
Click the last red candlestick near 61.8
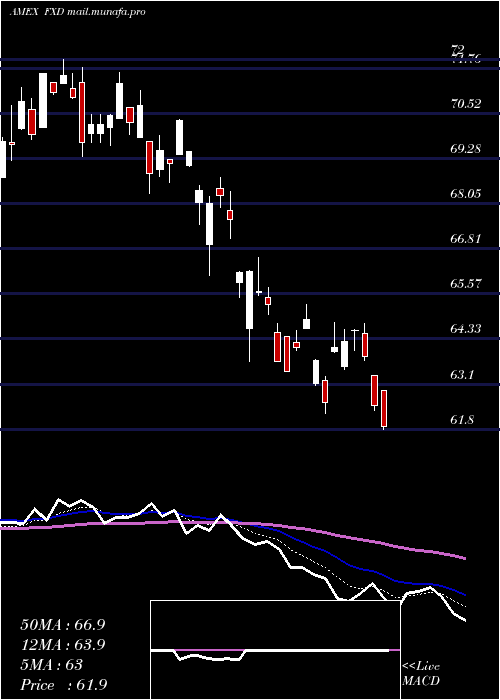click(x=383, y=408)
